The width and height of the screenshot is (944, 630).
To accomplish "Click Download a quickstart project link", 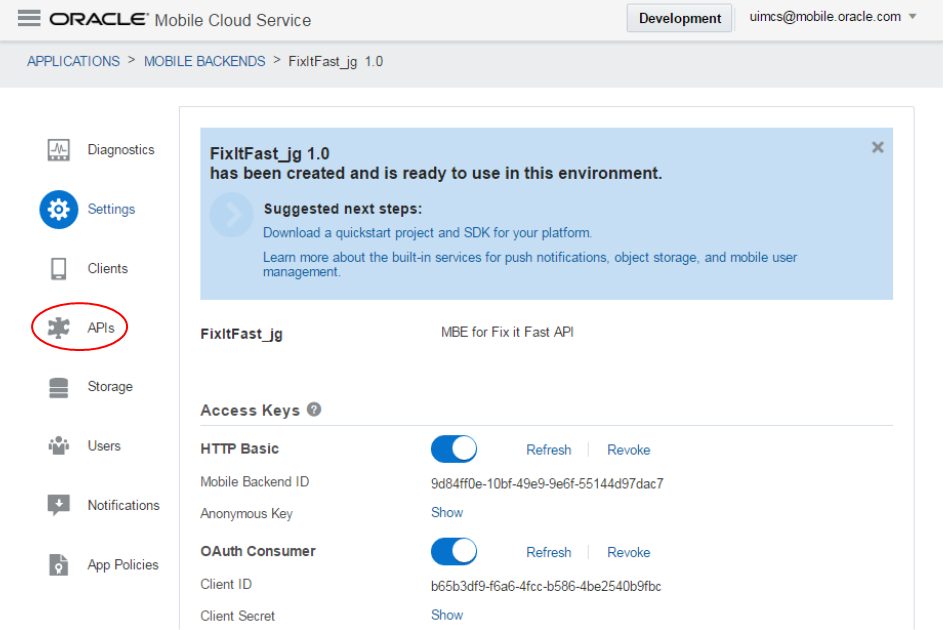I will [427, 232].
